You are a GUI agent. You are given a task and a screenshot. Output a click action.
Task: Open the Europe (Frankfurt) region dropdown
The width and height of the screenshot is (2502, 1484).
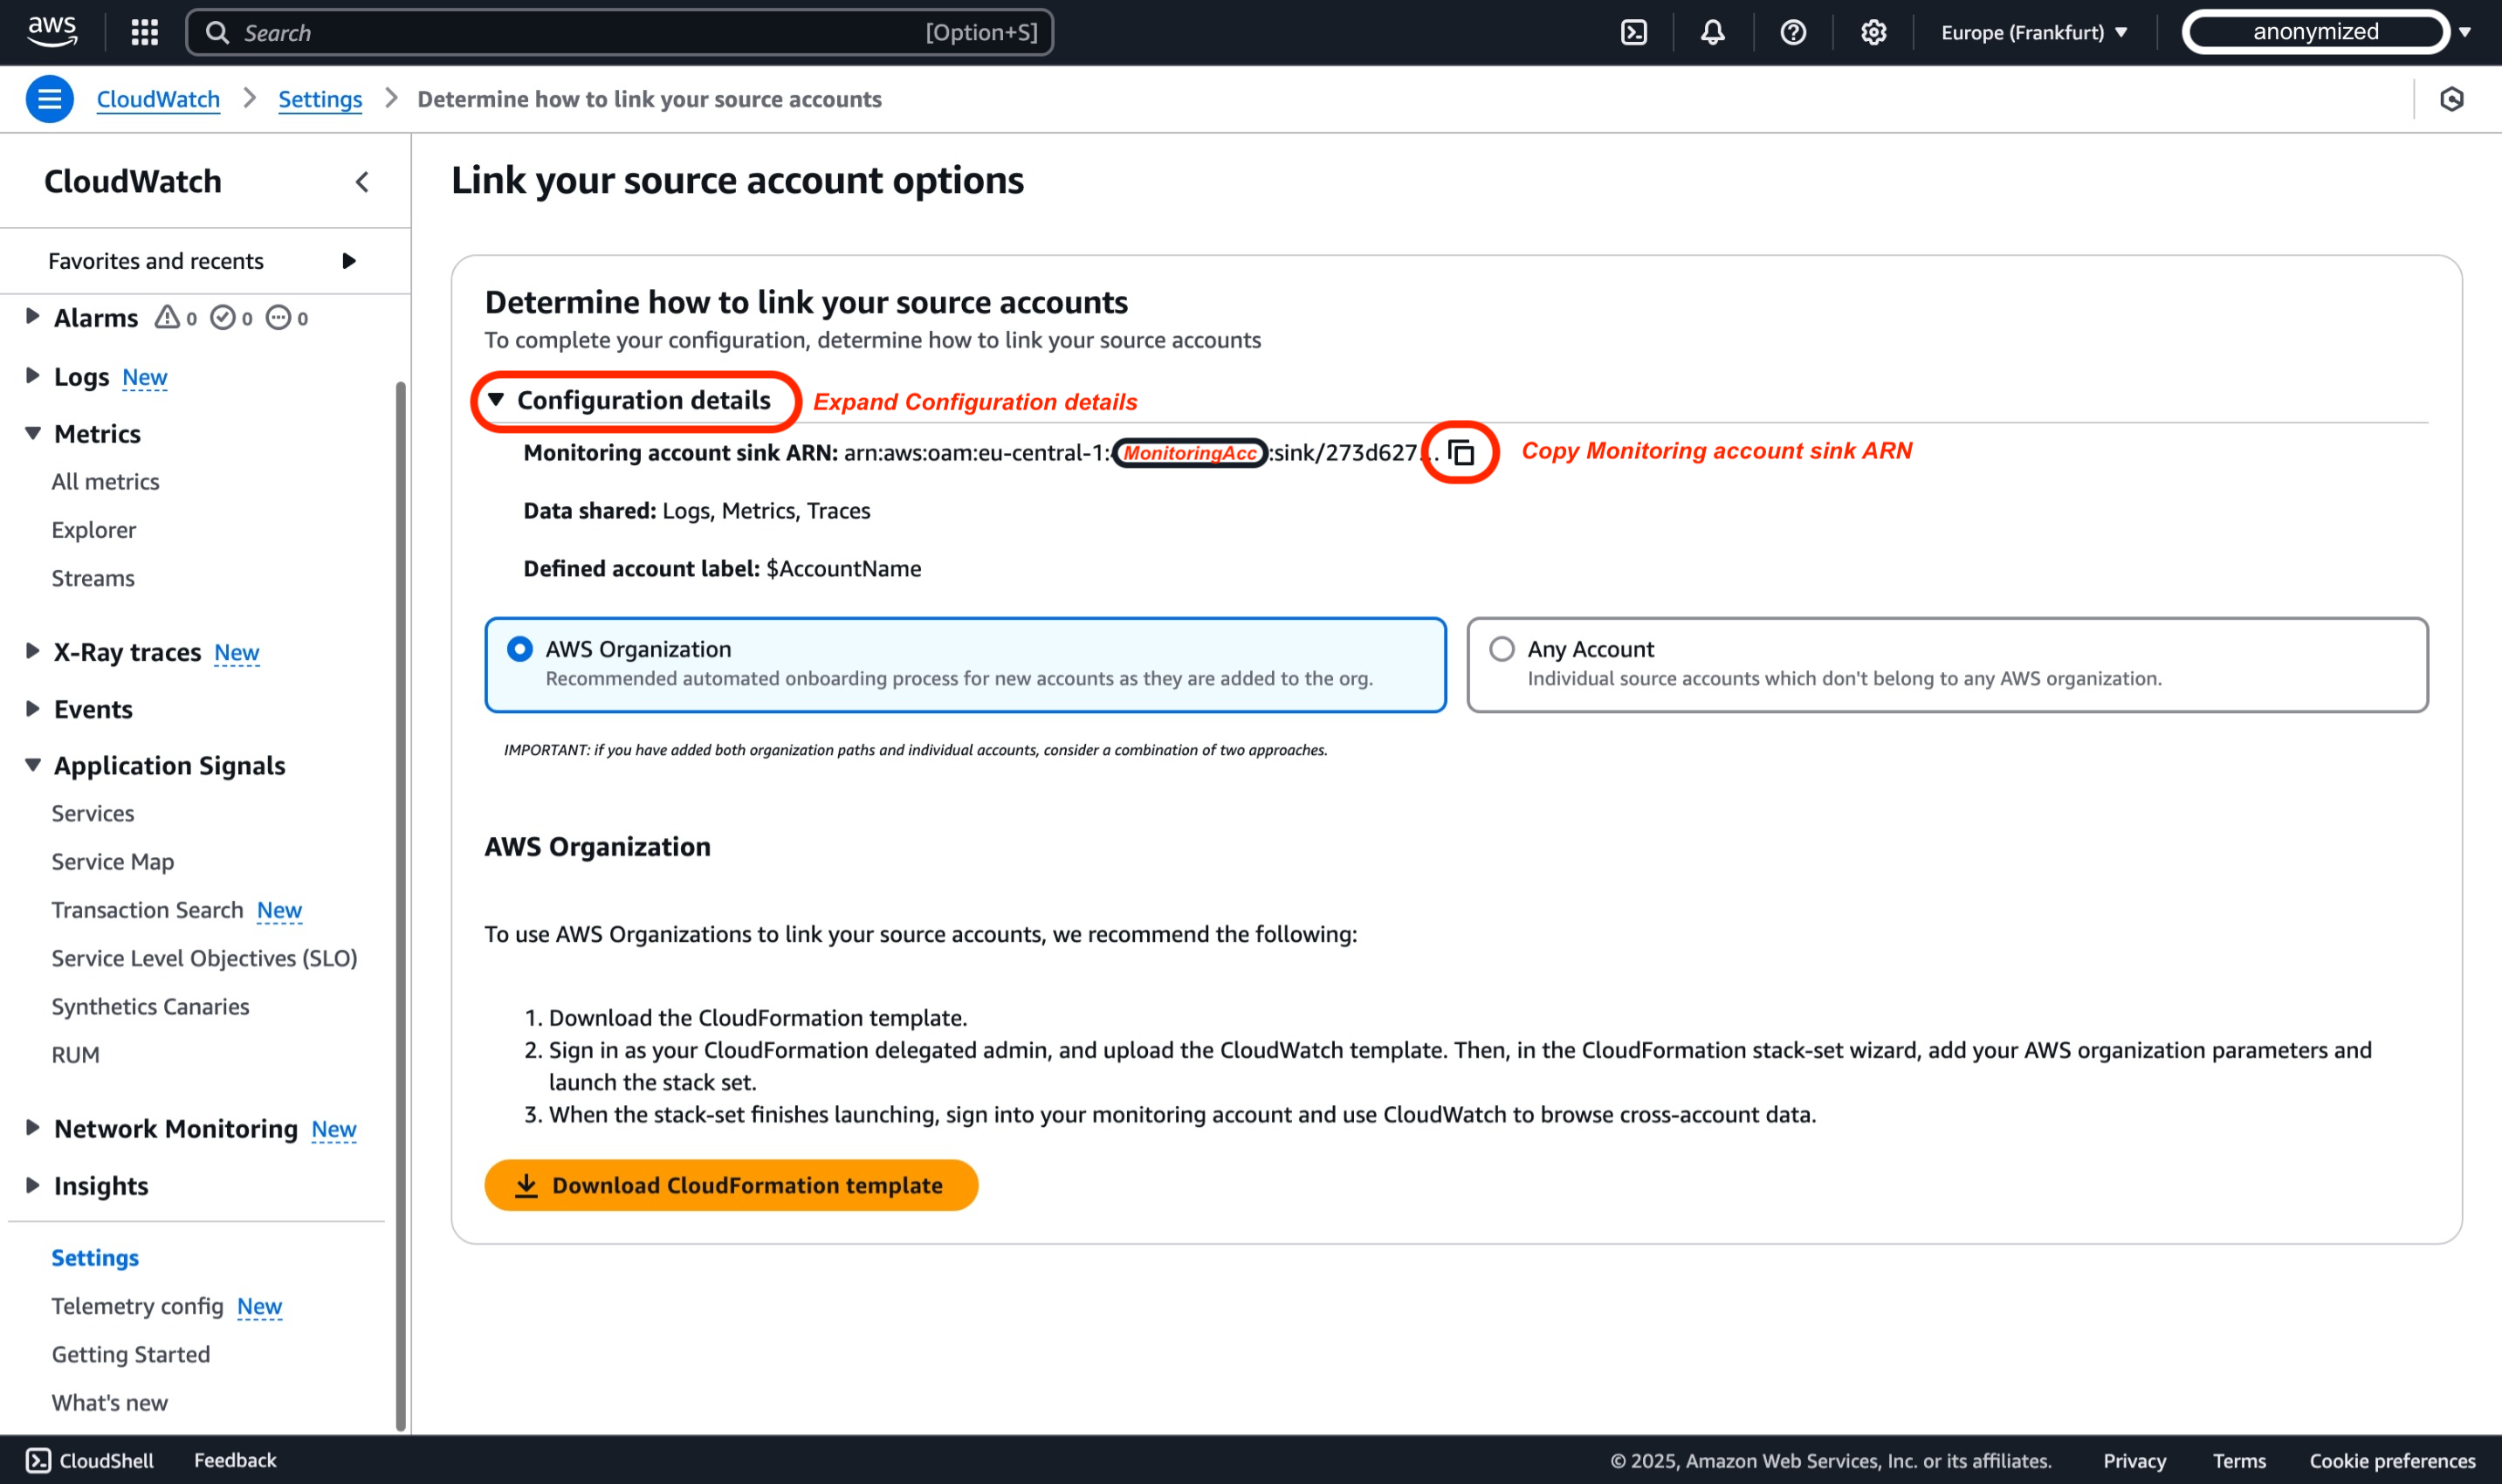[2034, 32]
